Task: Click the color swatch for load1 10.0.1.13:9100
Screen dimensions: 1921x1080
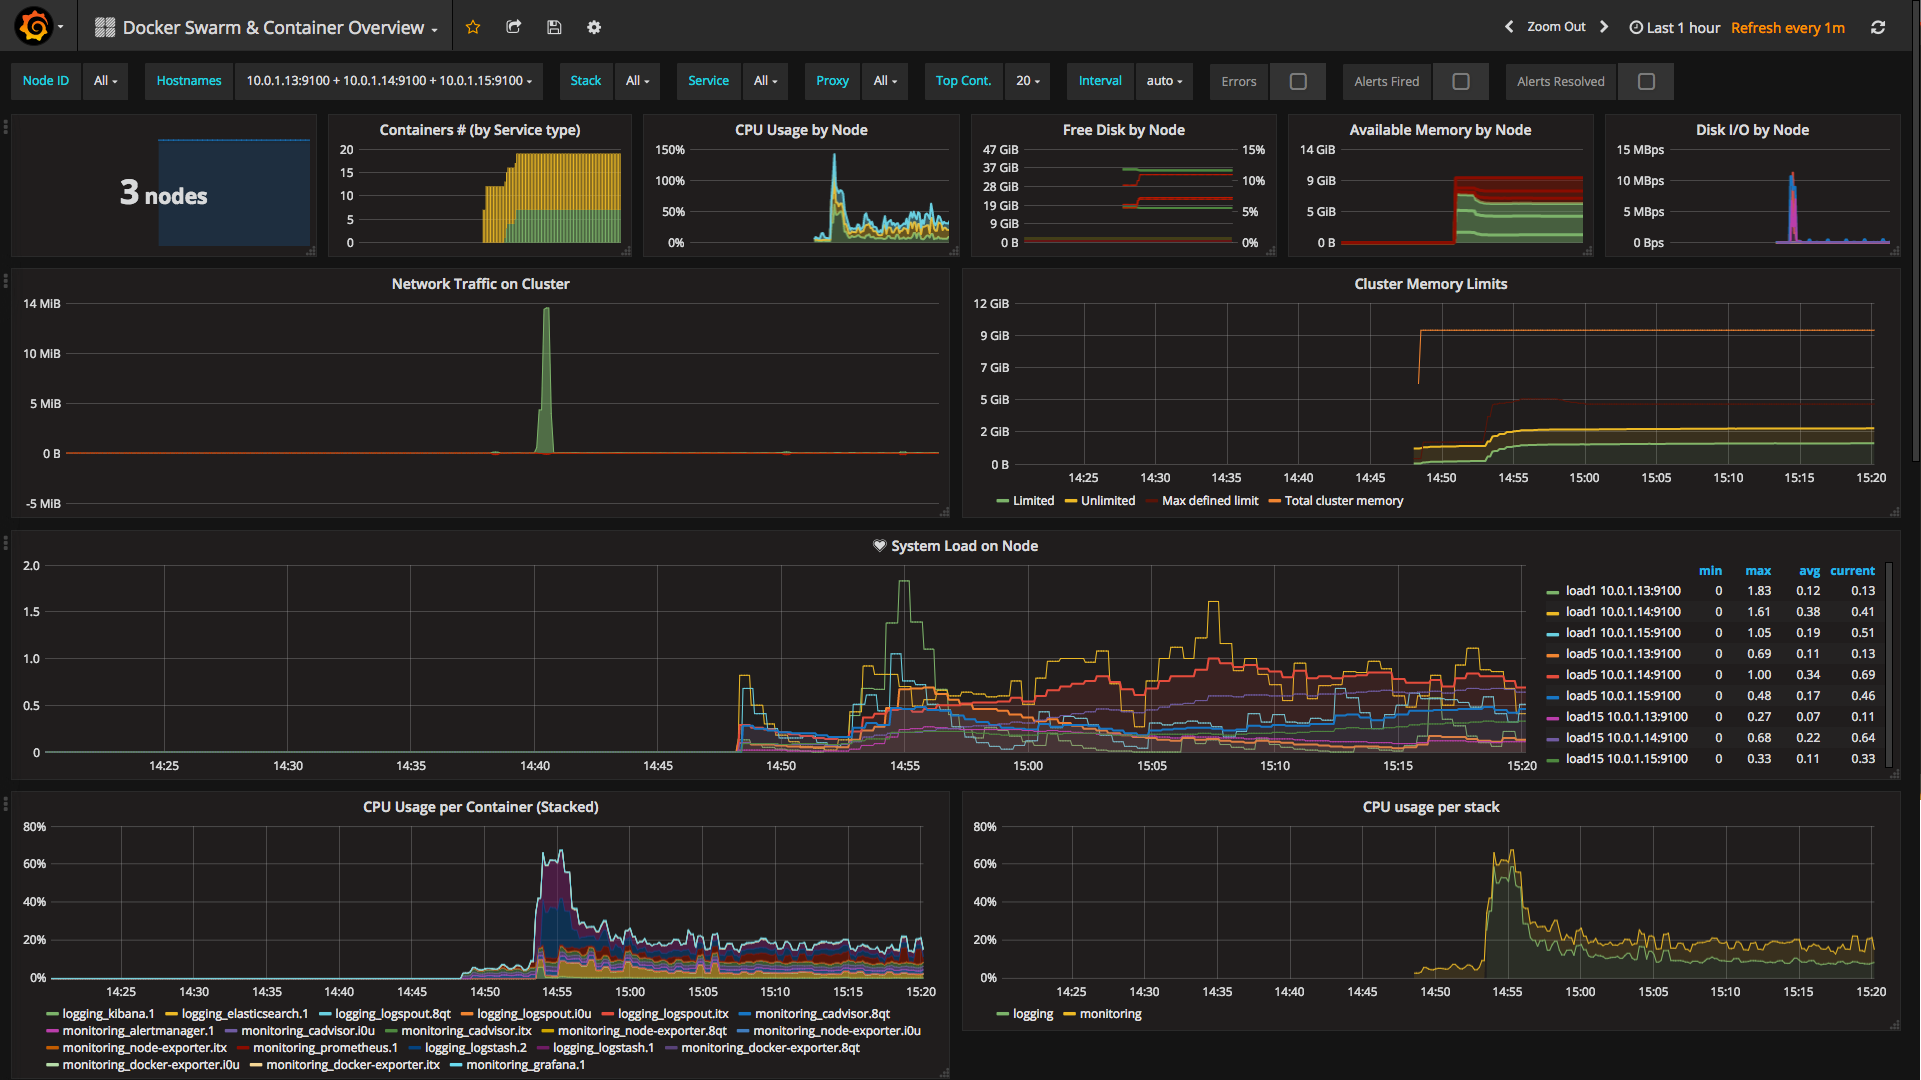Action: pyautogui.click(x=1552, y=592)
